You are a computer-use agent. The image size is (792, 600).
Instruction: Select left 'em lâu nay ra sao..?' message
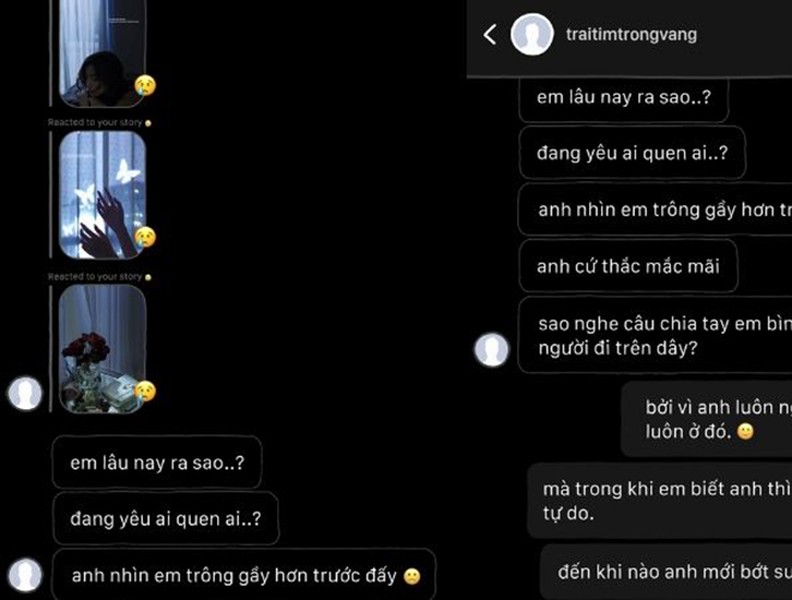coord(157,462)
